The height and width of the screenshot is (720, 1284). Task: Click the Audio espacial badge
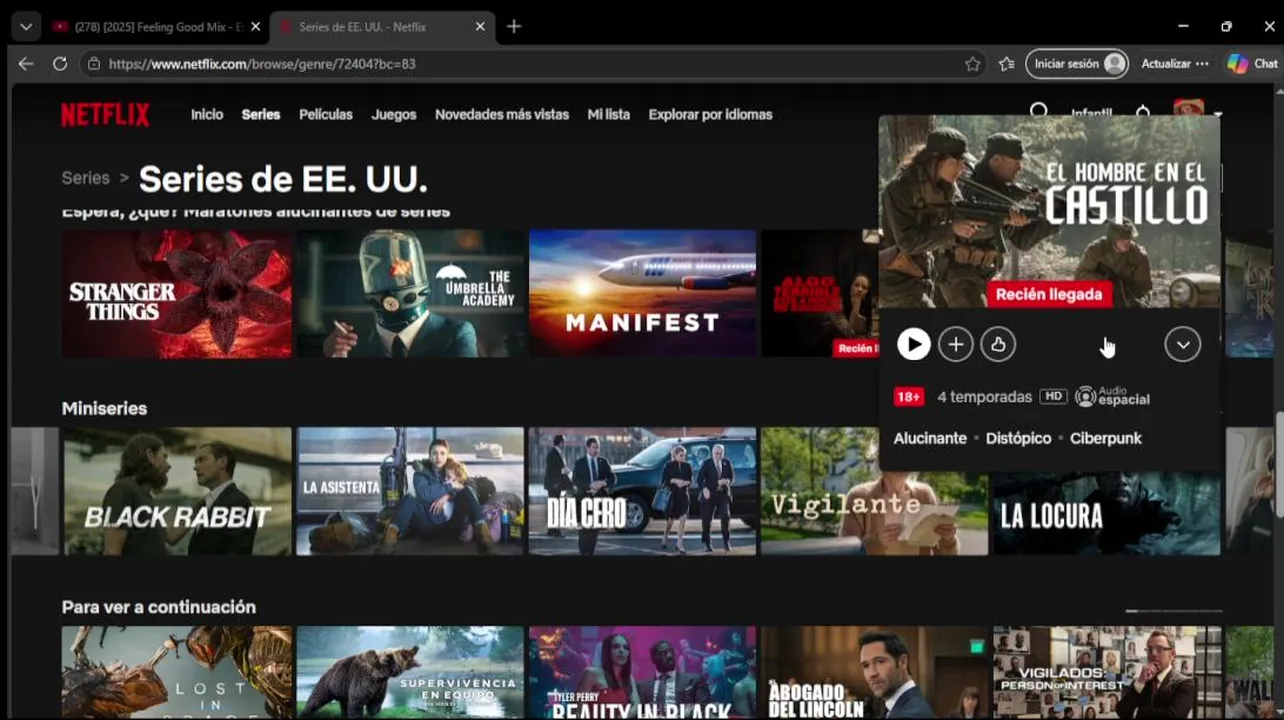(1112, 397)
